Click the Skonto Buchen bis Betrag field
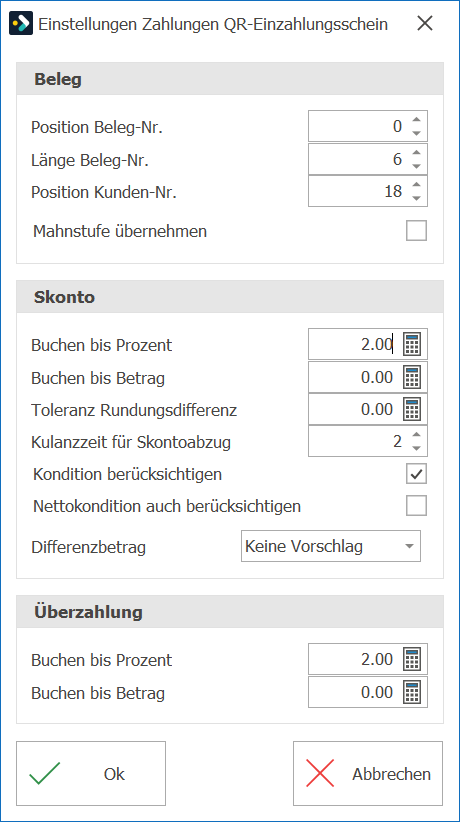Viewport: 460px width, 822px height. (368, 377)
